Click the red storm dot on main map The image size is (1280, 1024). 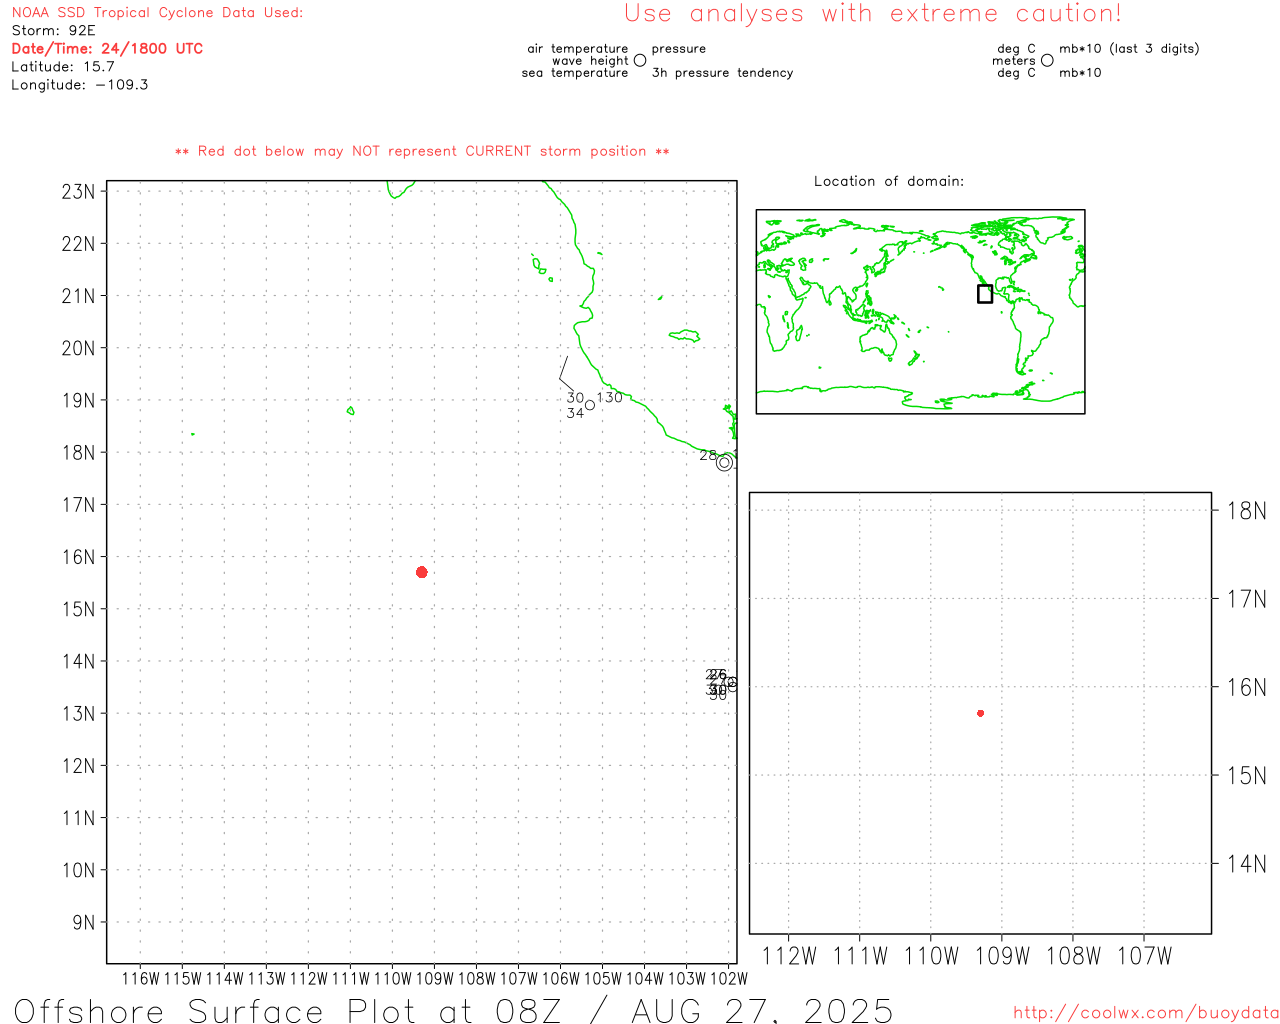422,572
